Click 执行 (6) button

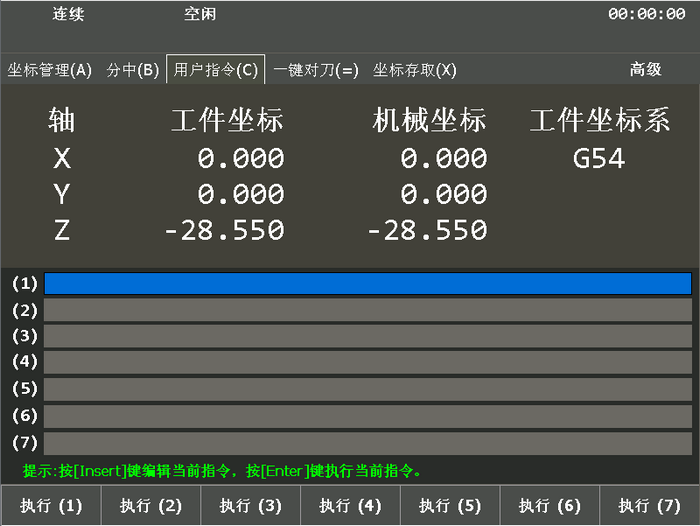pyautogui.click(x=550, y=506)
